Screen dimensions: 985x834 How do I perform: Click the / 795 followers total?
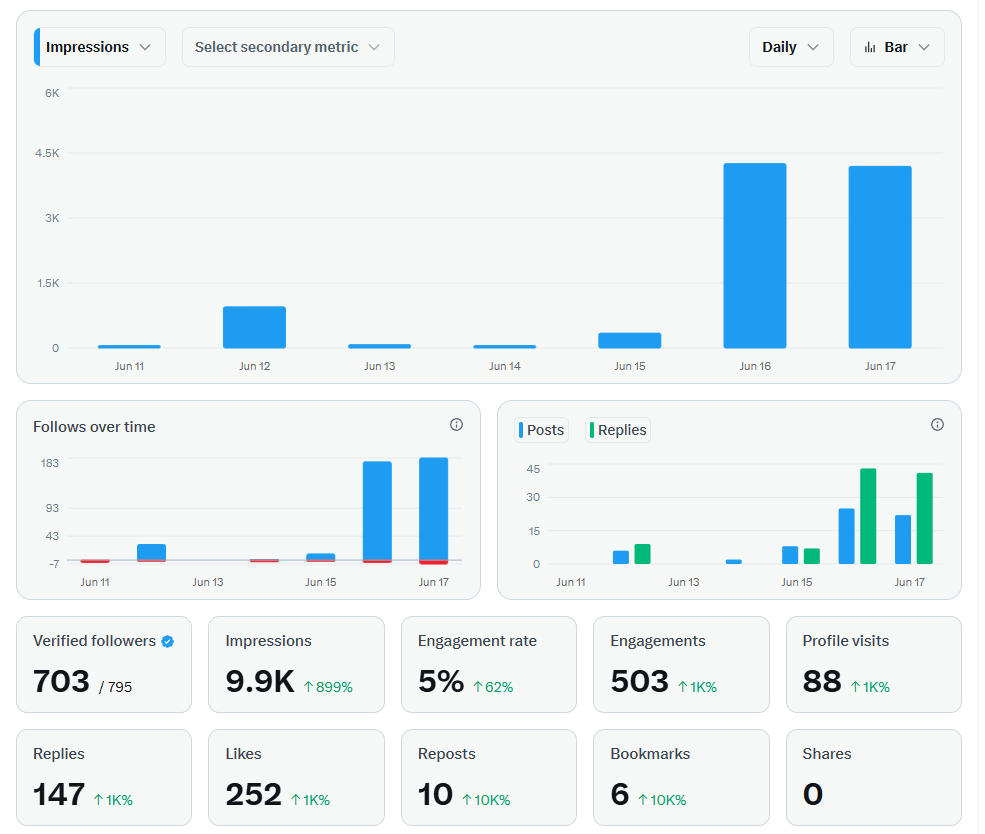(x=115, y=687)
